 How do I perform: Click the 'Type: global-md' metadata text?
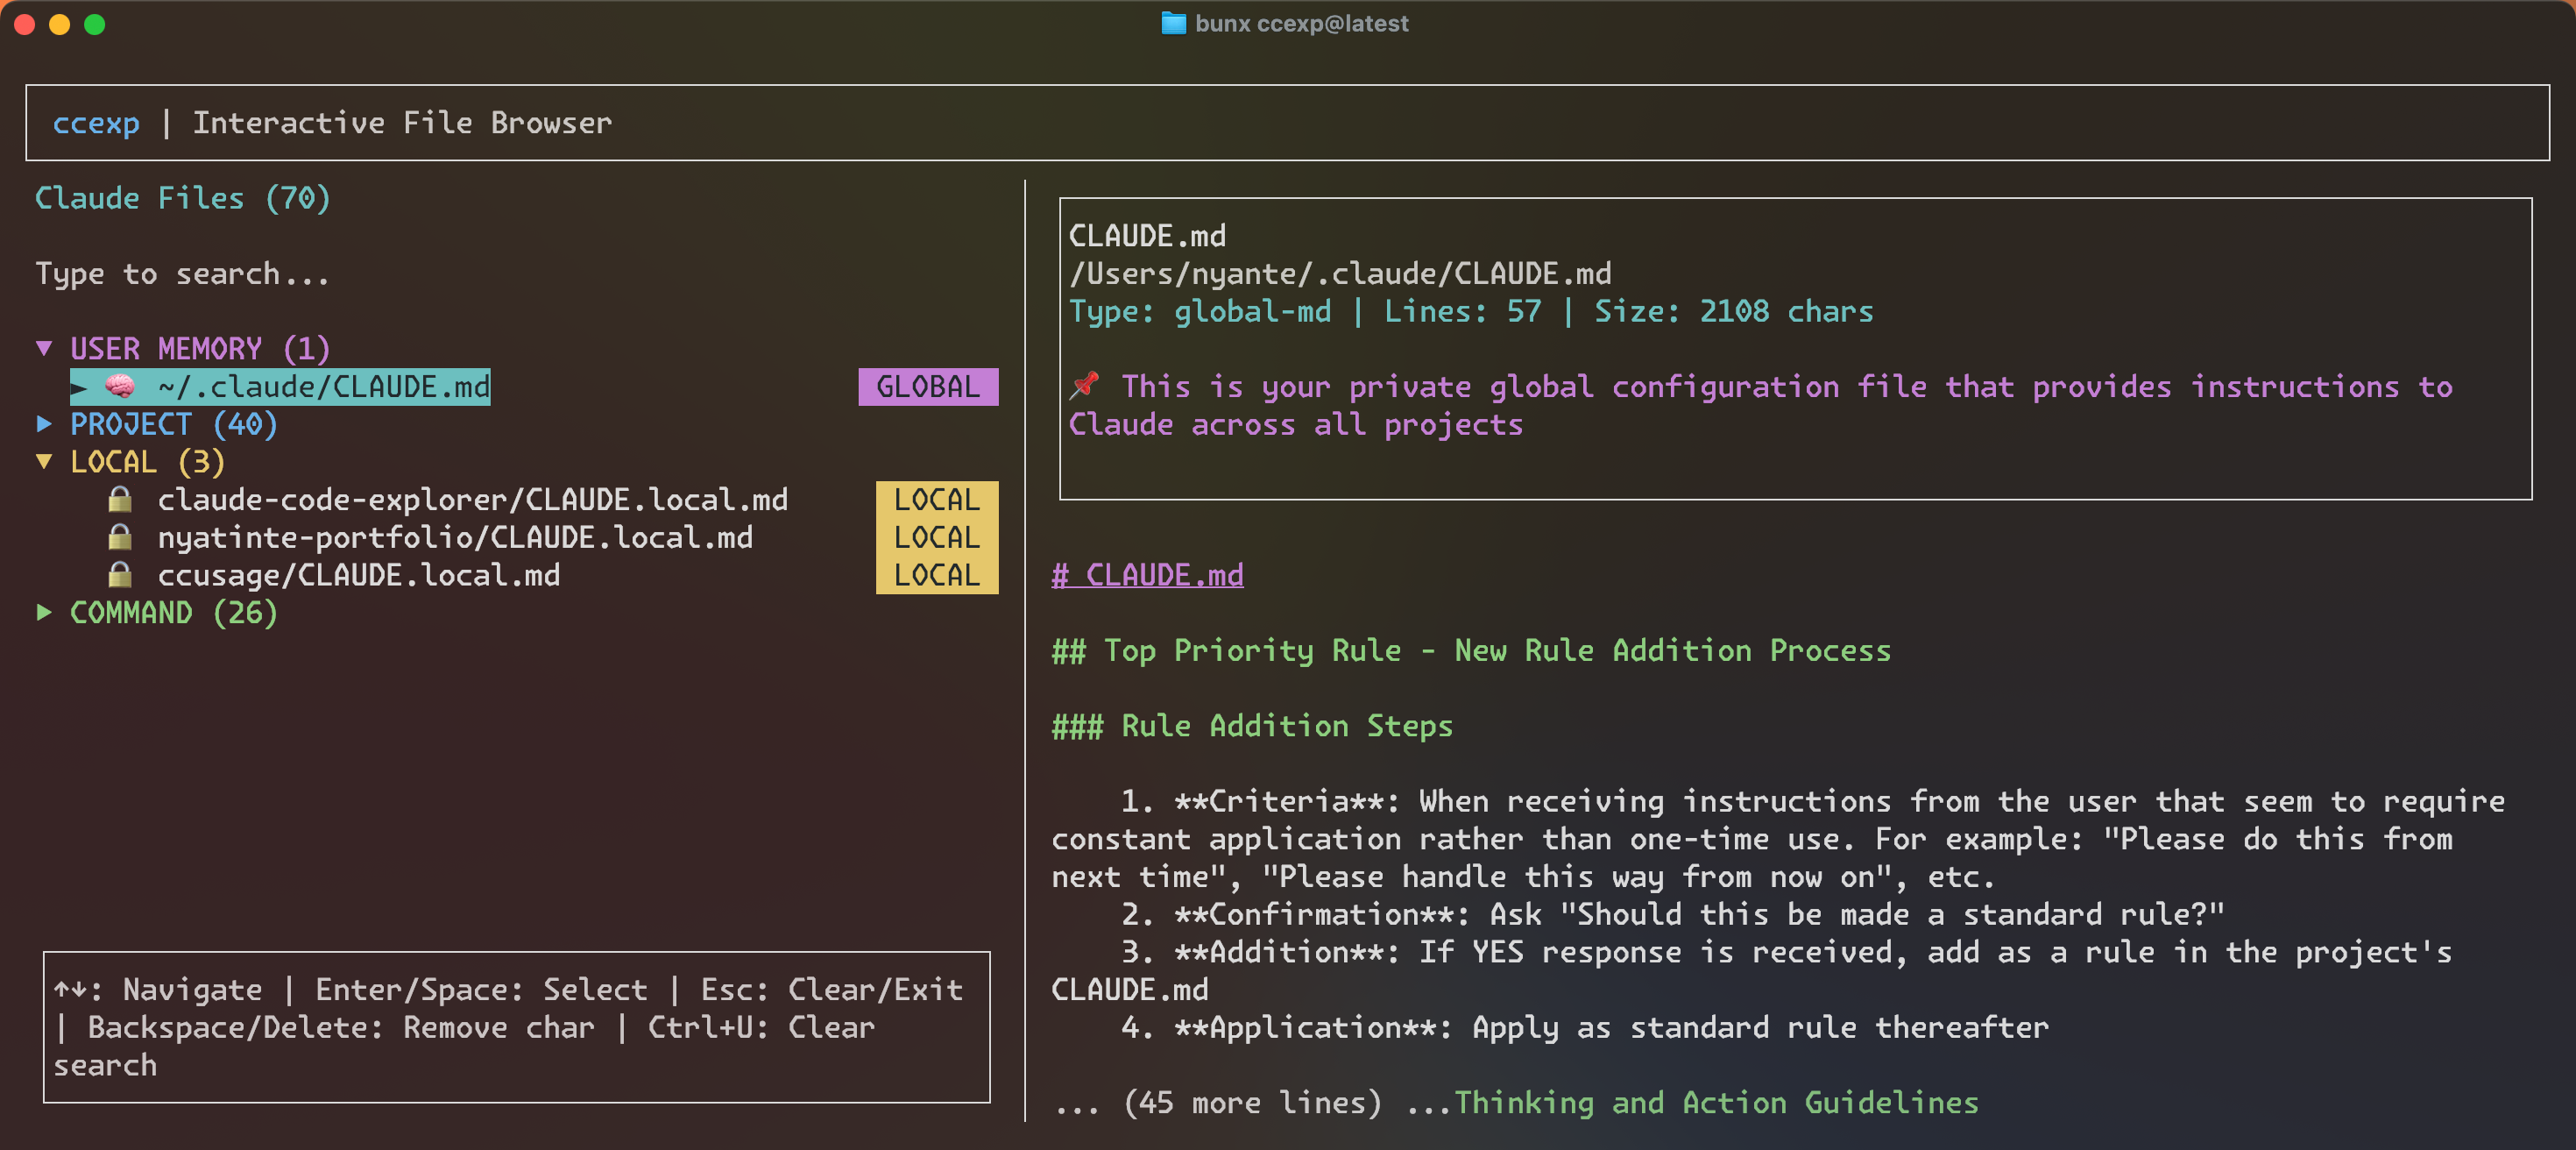point(1200,311)
